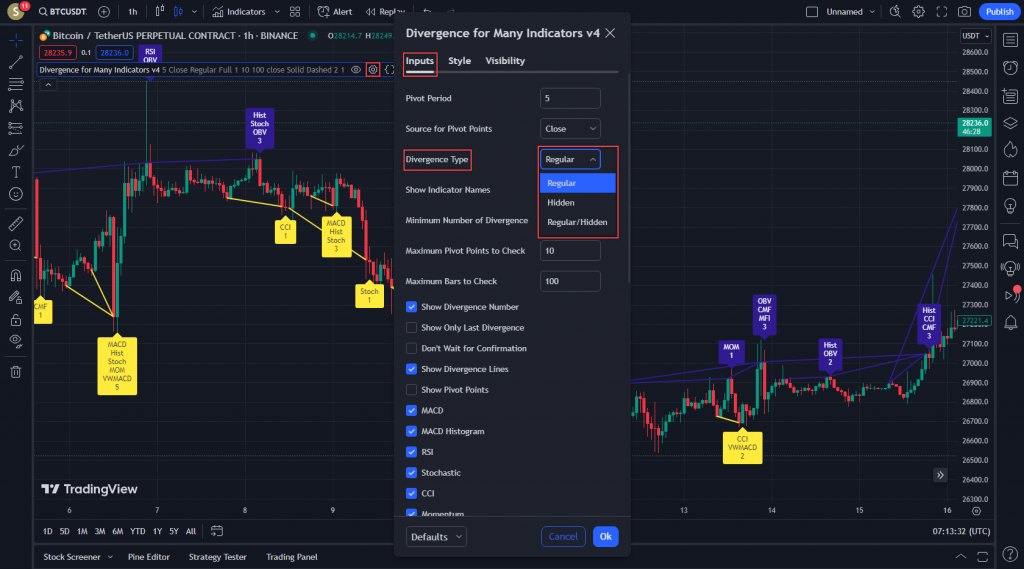
Task: Switch to the Style tab
Action: click(x=459, y=61)
